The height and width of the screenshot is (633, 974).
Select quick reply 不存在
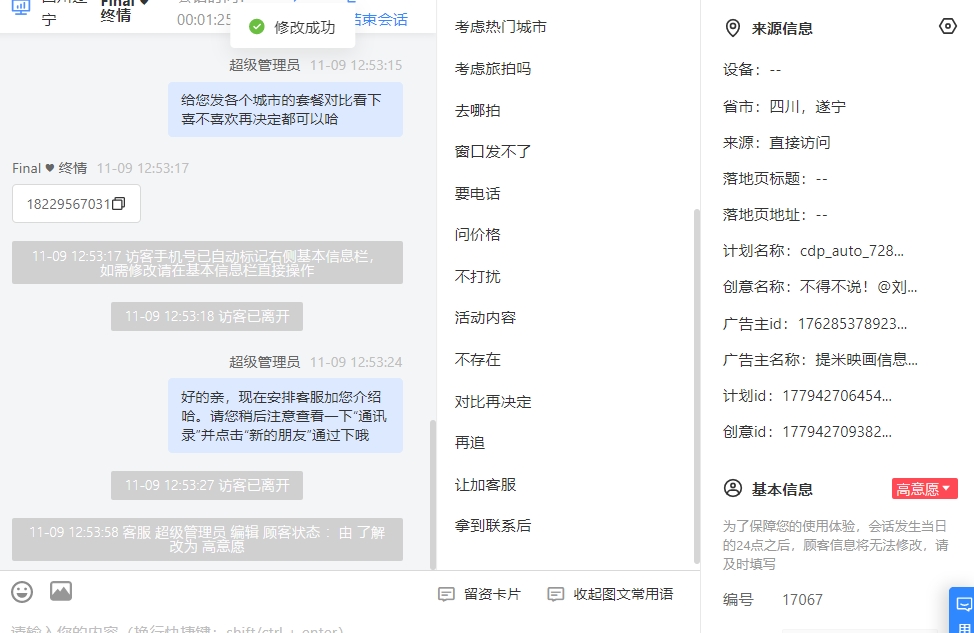(x=478, y=359)
